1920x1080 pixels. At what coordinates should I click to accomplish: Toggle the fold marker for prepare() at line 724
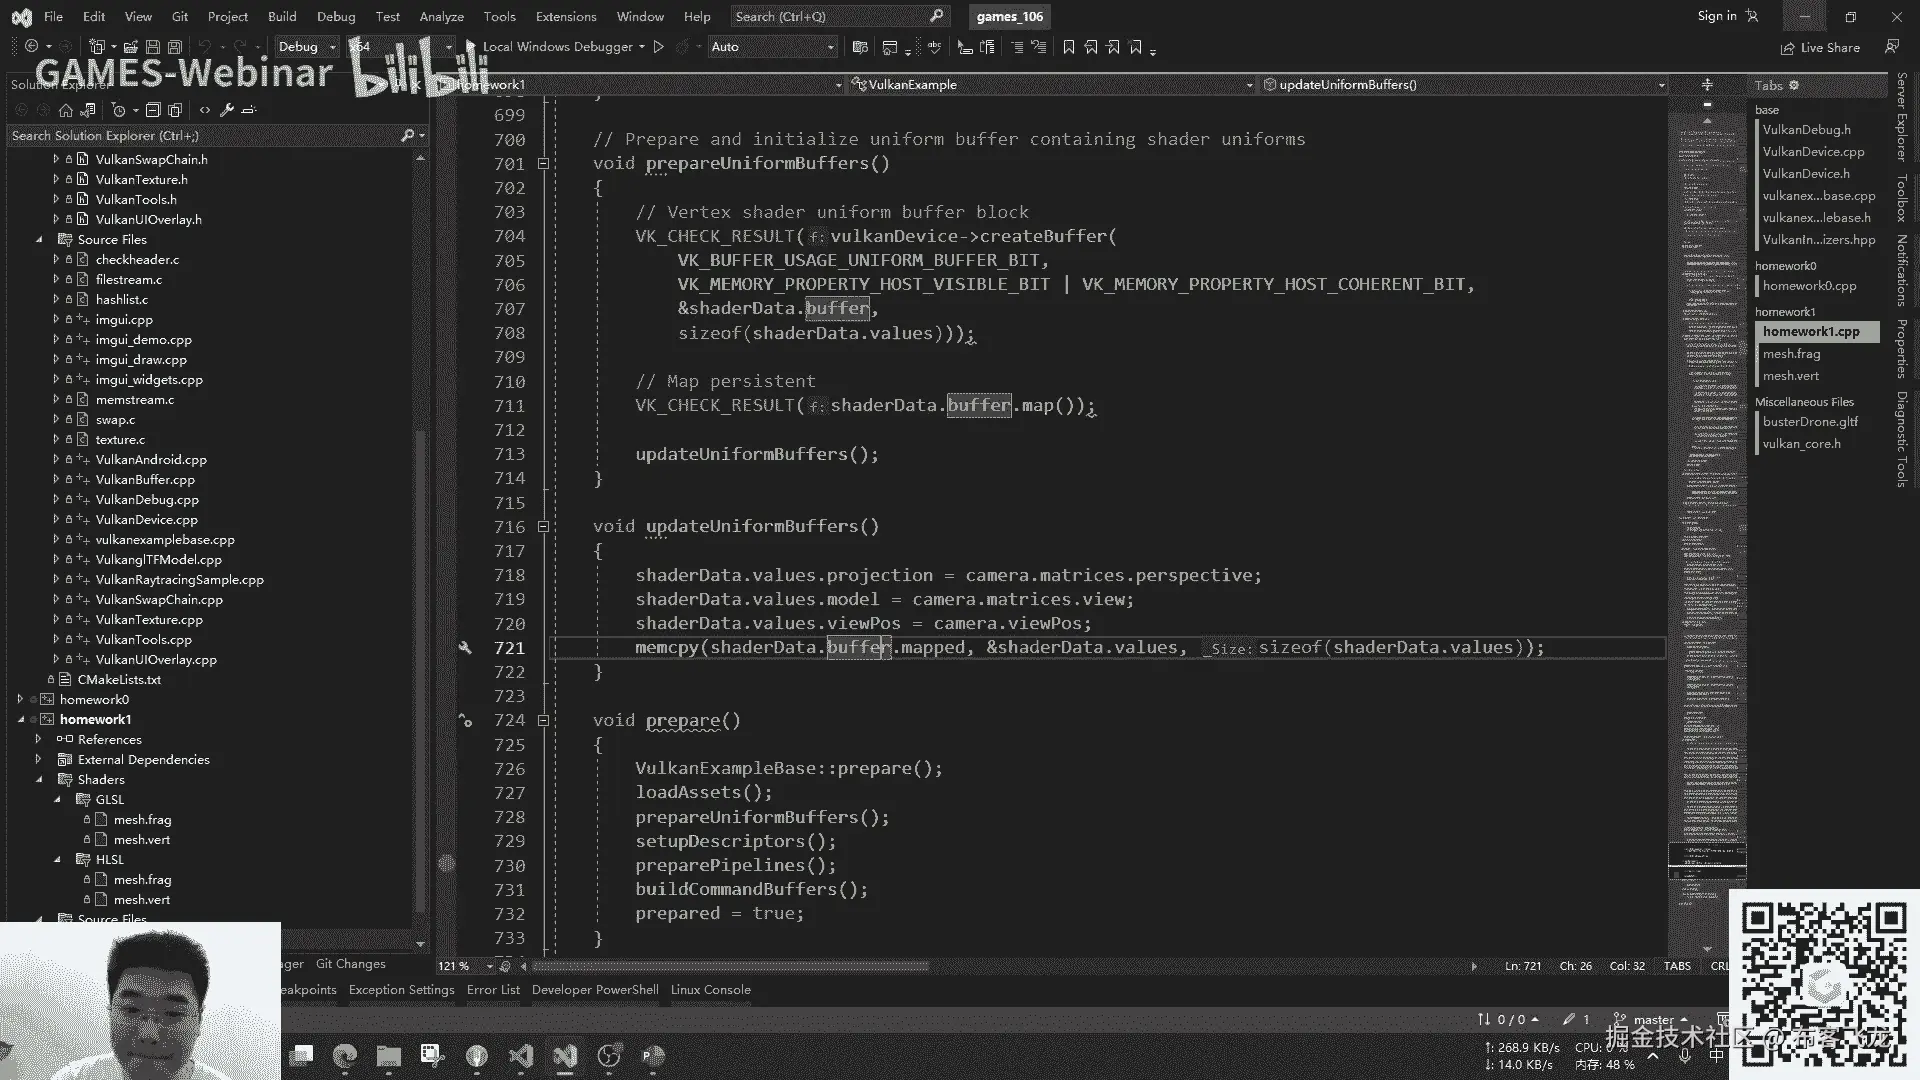543,720
